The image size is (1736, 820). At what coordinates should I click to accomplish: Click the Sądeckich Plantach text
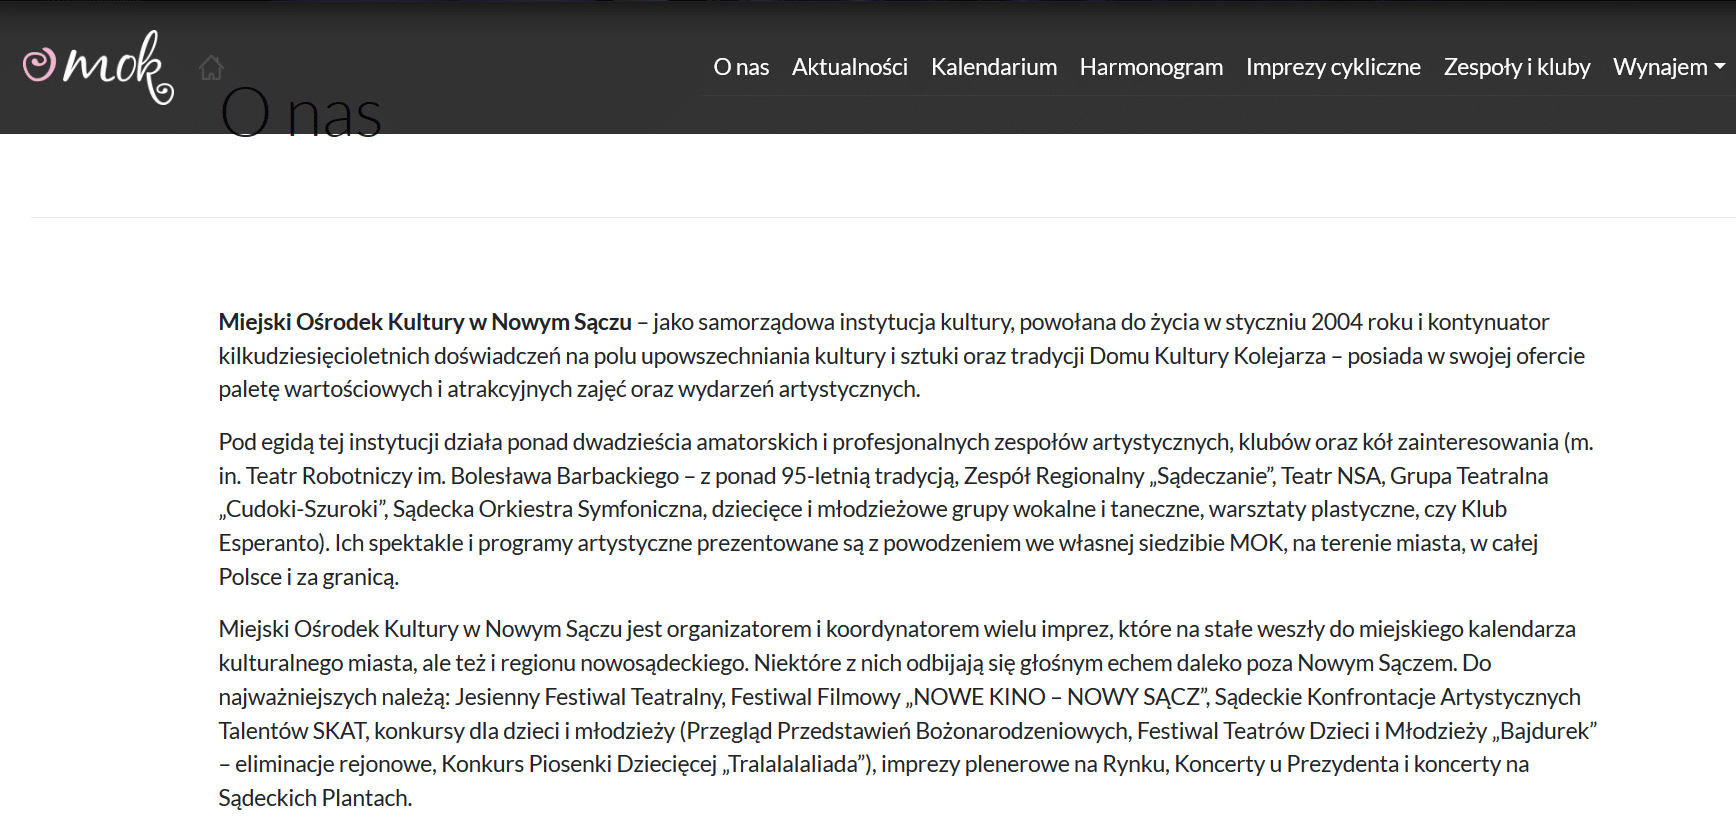tap(314, 798)
